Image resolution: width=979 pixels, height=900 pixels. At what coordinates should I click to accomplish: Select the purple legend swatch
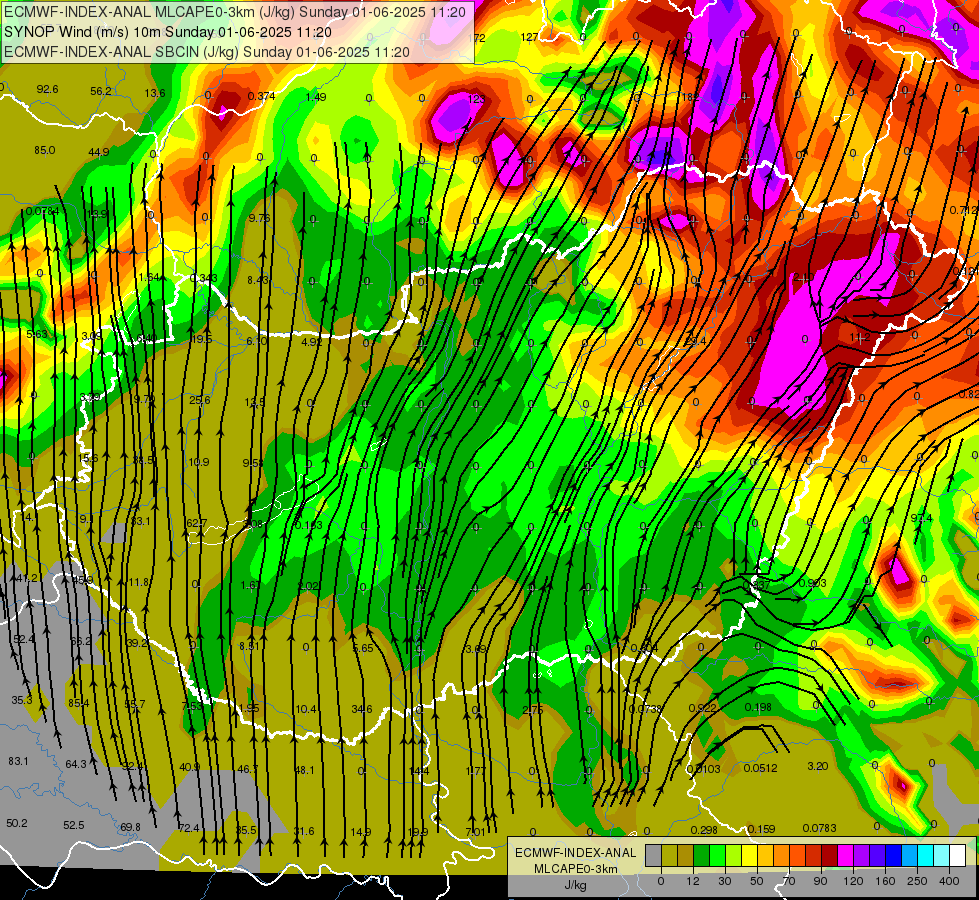pyautogui.click(x=861, y=855)
